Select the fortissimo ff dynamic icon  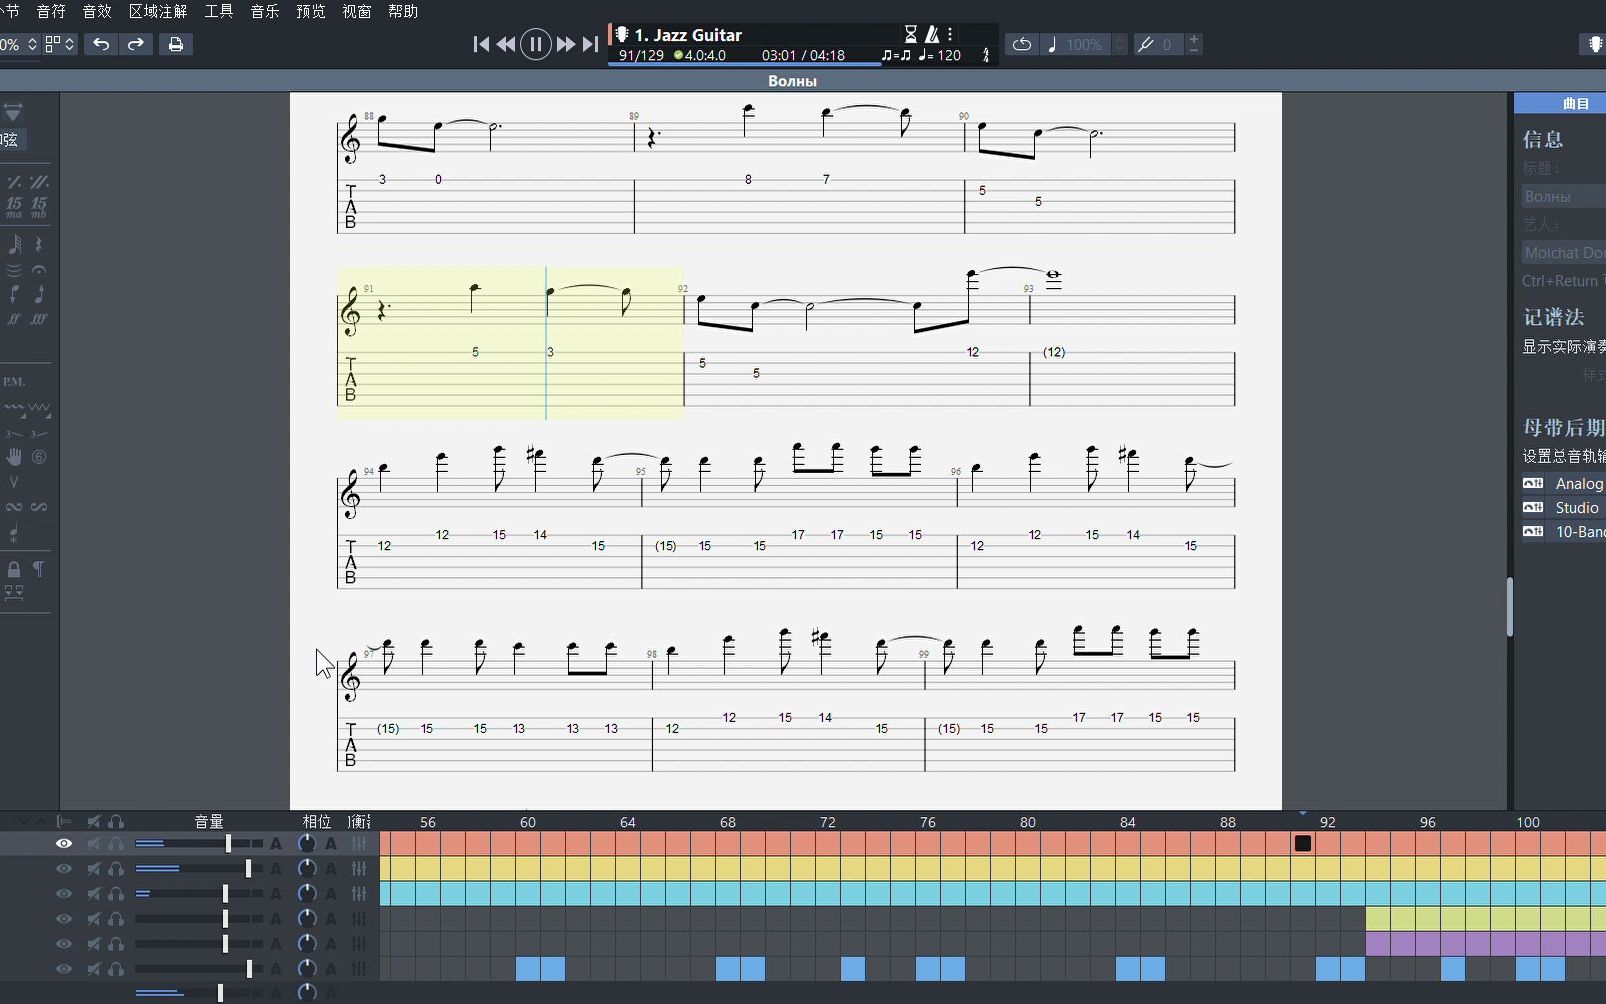14,319
